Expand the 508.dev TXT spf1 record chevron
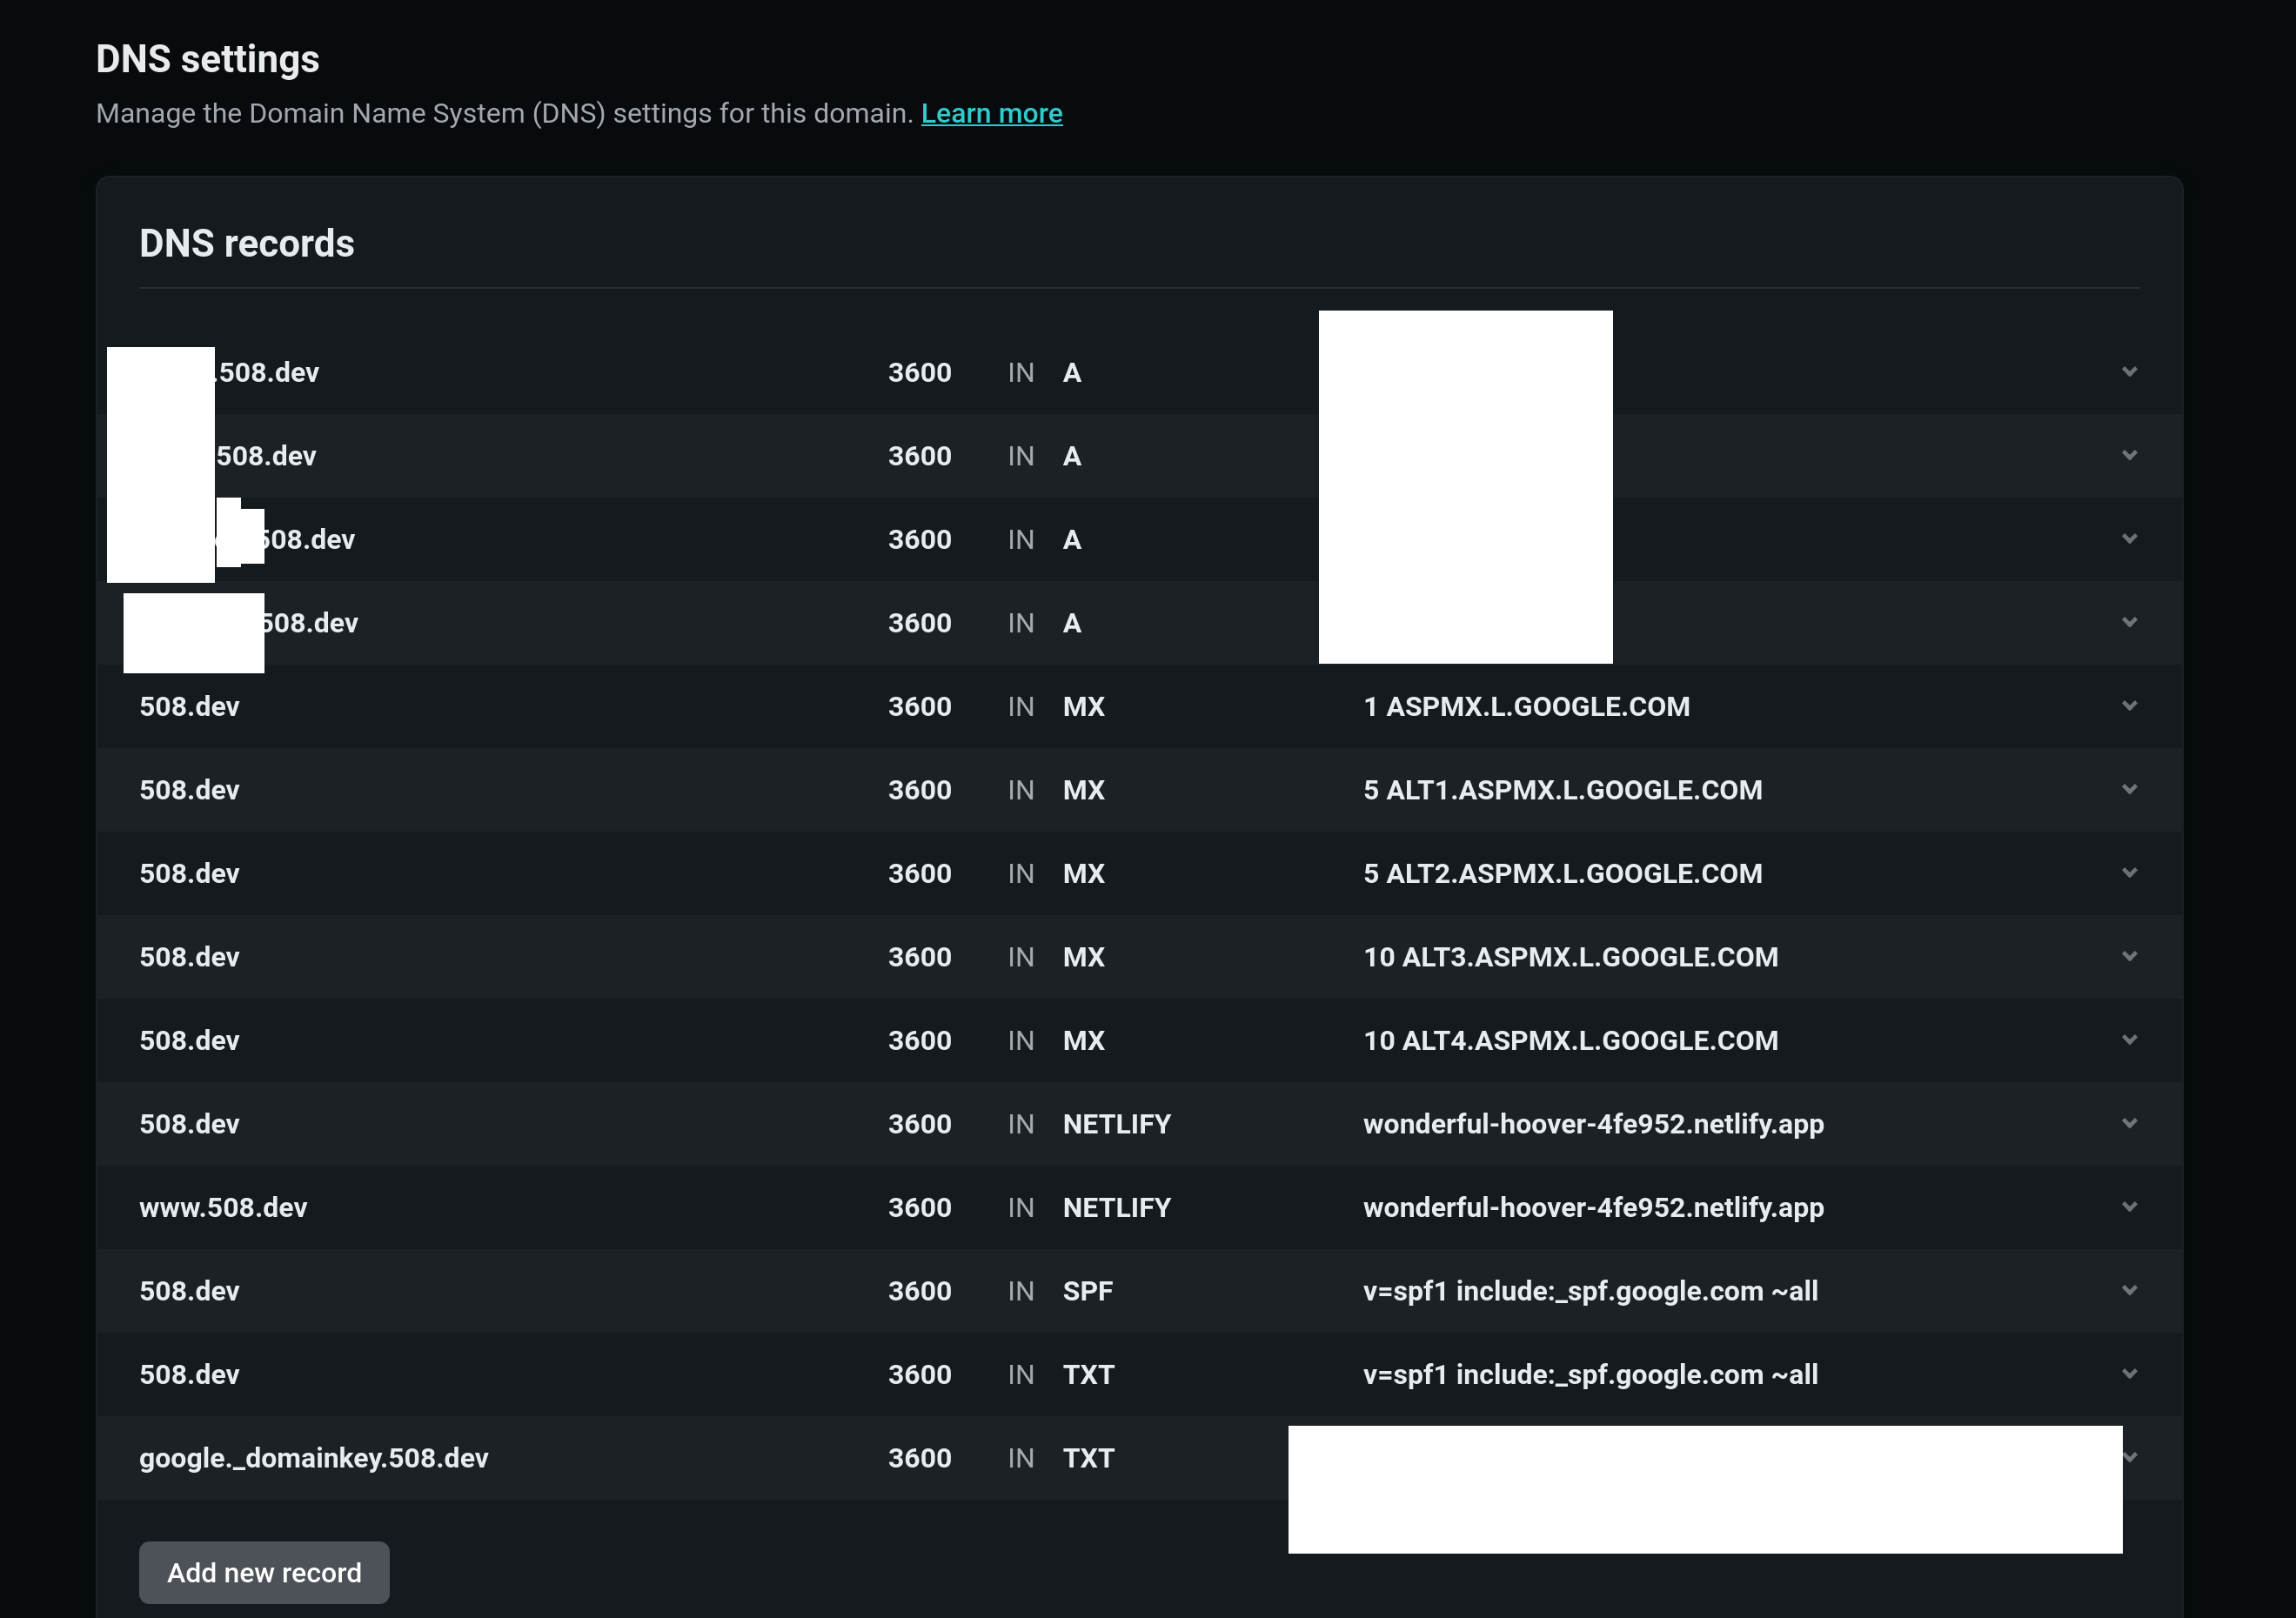2296x1618 pixels. [2130, 1374]
